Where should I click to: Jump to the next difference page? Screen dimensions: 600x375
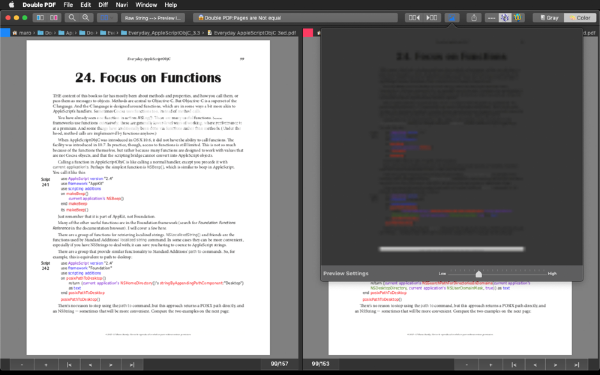[432, 18]
